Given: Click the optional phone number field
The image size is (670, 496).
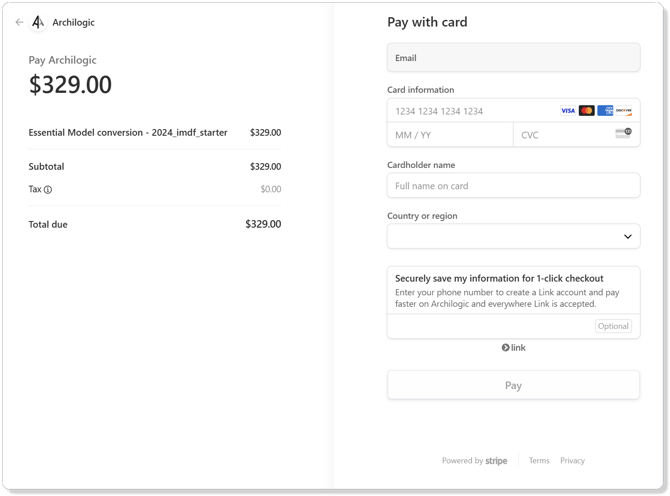Looking at the screenshot, I should pos(490,326).
